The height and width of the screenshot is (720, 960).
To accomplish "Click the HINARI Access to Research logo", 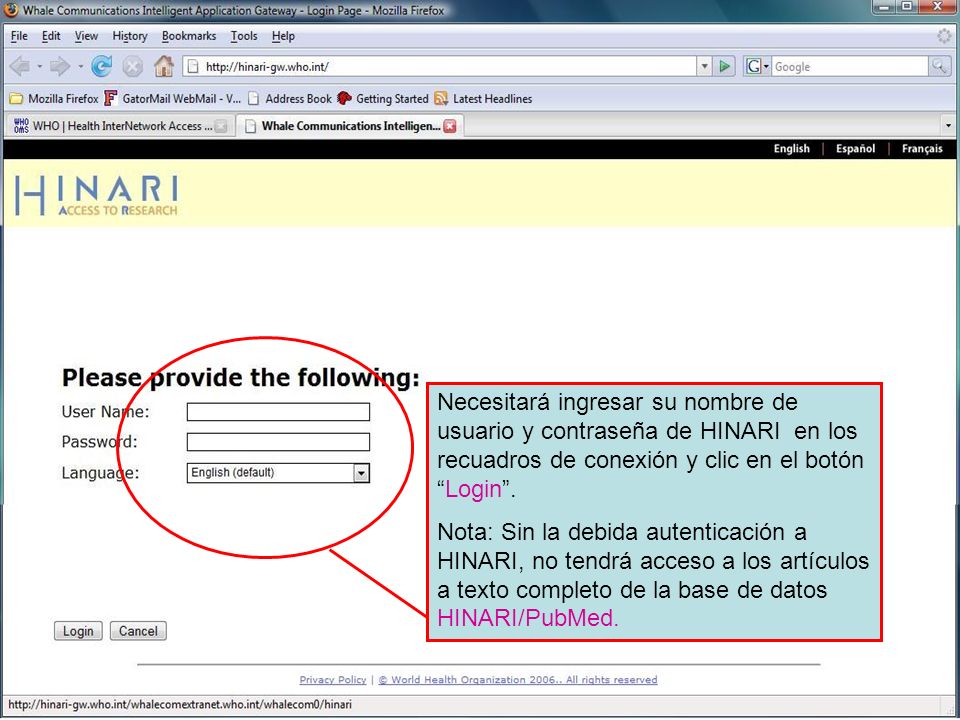I will 97,195.
